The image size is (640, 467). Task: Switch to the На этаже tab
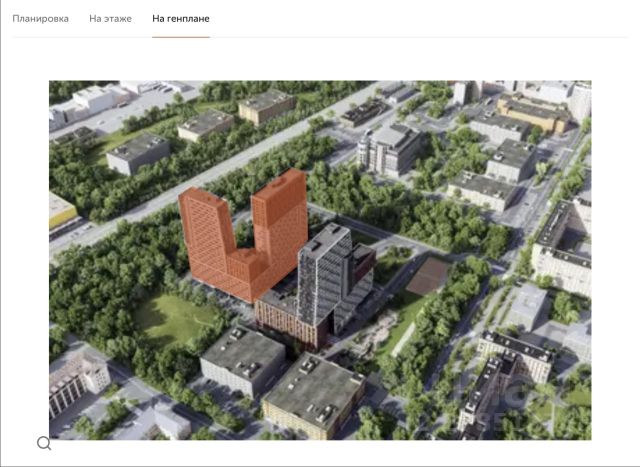point(110,19)
